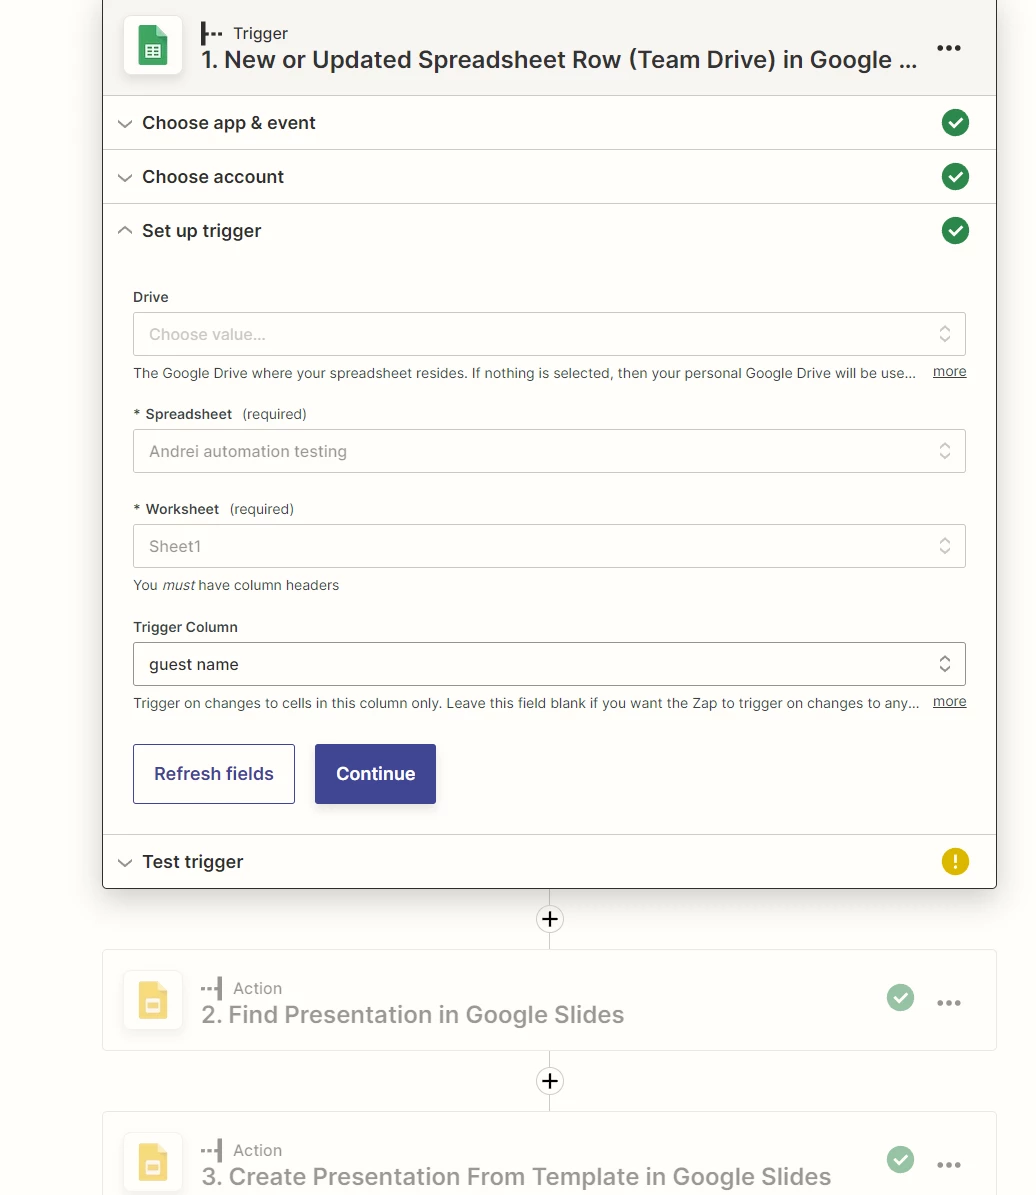Open the three-dot menu on the trigger step
The image size is (1036, 1195).
948,46
